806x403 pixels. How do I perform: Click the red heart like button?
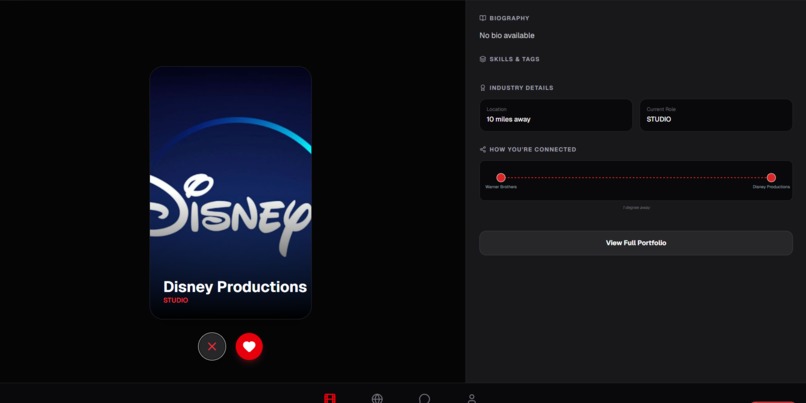click(x=249, y=346)
